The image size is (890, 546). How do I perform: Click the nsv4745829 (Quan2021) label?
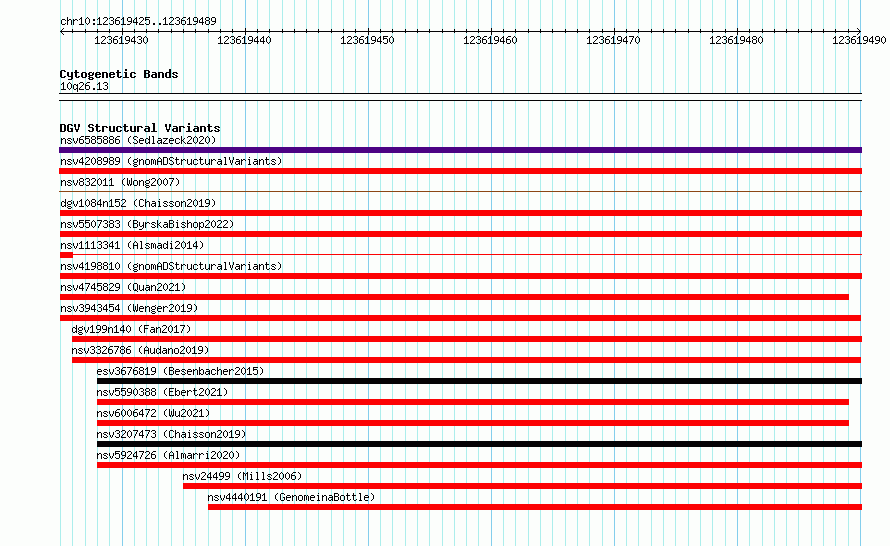tap(123, 287)
